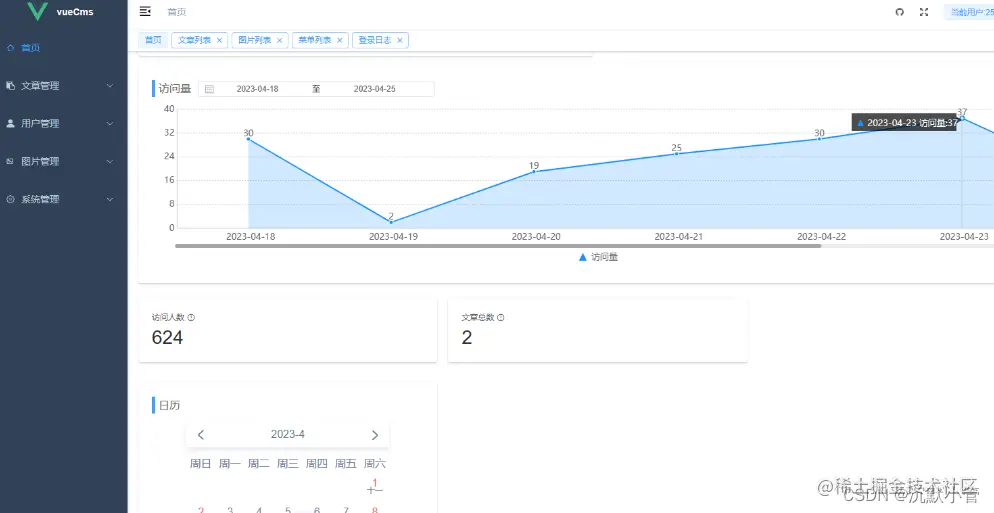Click the 文章管理 document icon

point(10,85)
